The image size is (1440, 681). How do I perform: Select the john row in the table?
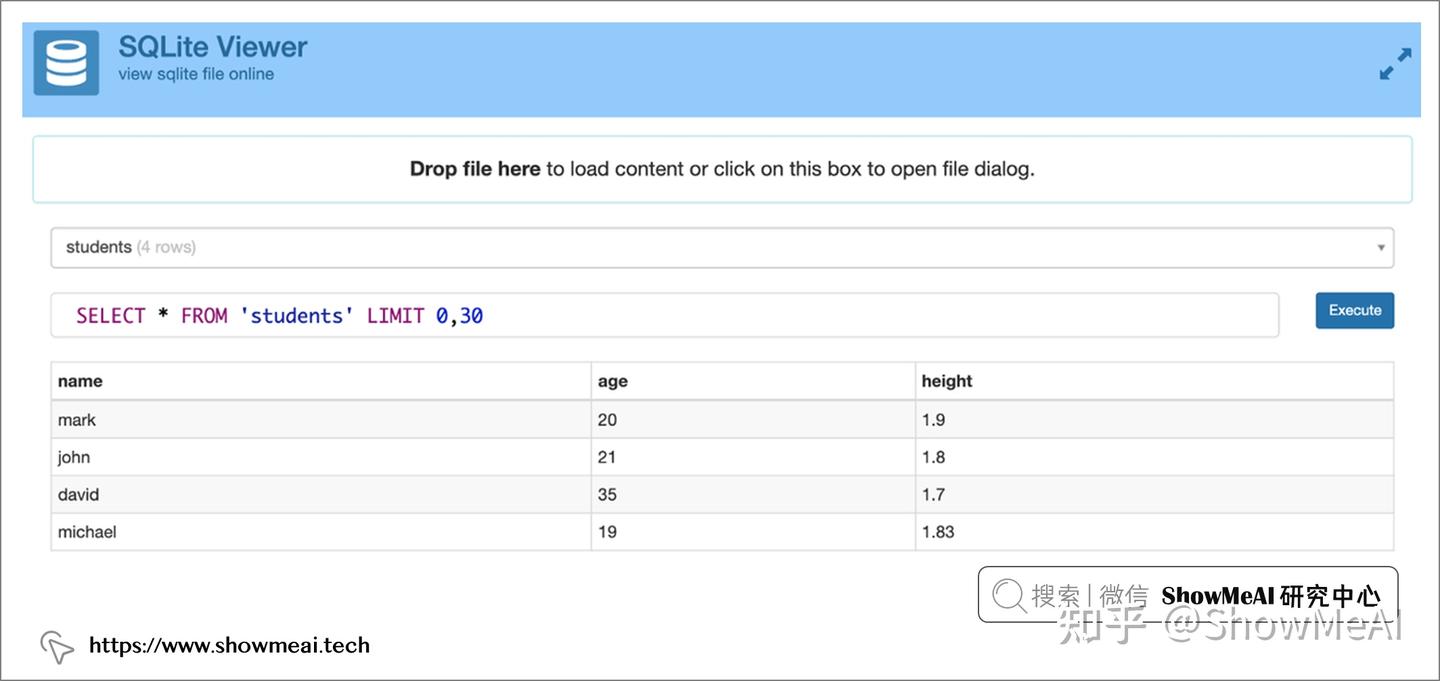722,457
